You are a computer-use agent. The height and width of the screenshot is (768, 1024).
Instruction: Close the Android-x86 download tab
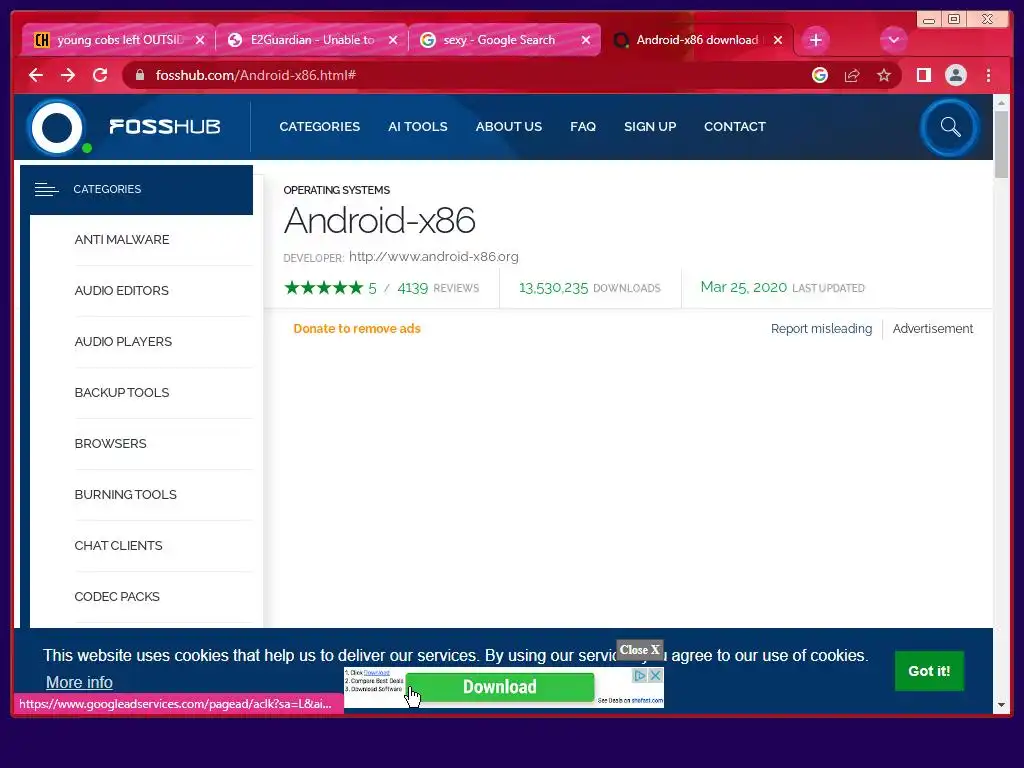[x=778, y=40]
